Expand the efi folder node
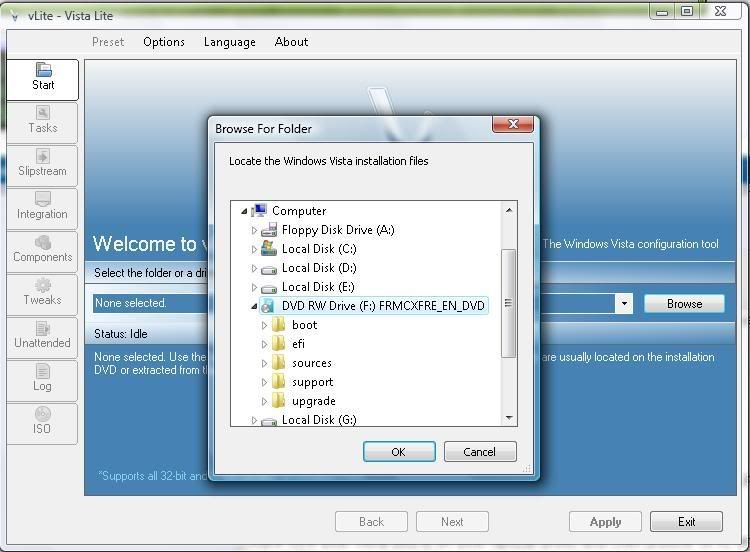The height and width of the screenshot is (552, 750). pyautogui.click(x=264, y=344)
